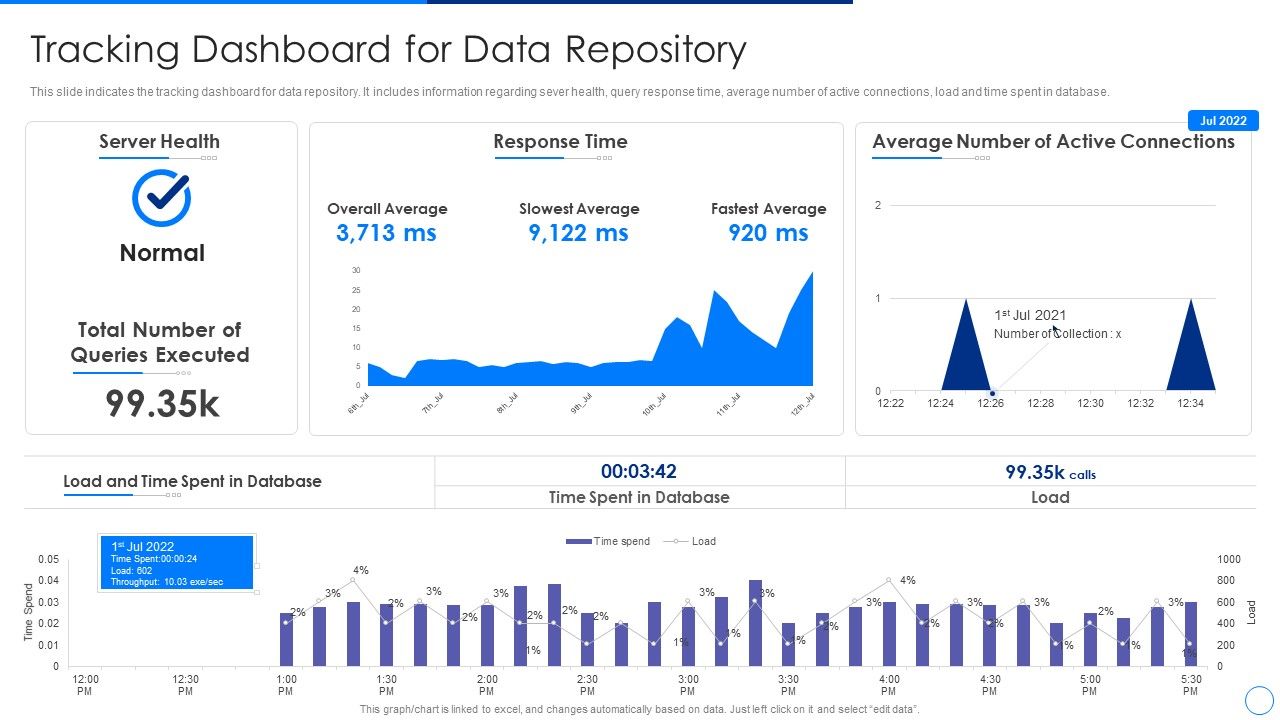Click the Server Health blue checkmark icon
Image resolution: width=1280 pixels, height=720 pixels.
161,198
